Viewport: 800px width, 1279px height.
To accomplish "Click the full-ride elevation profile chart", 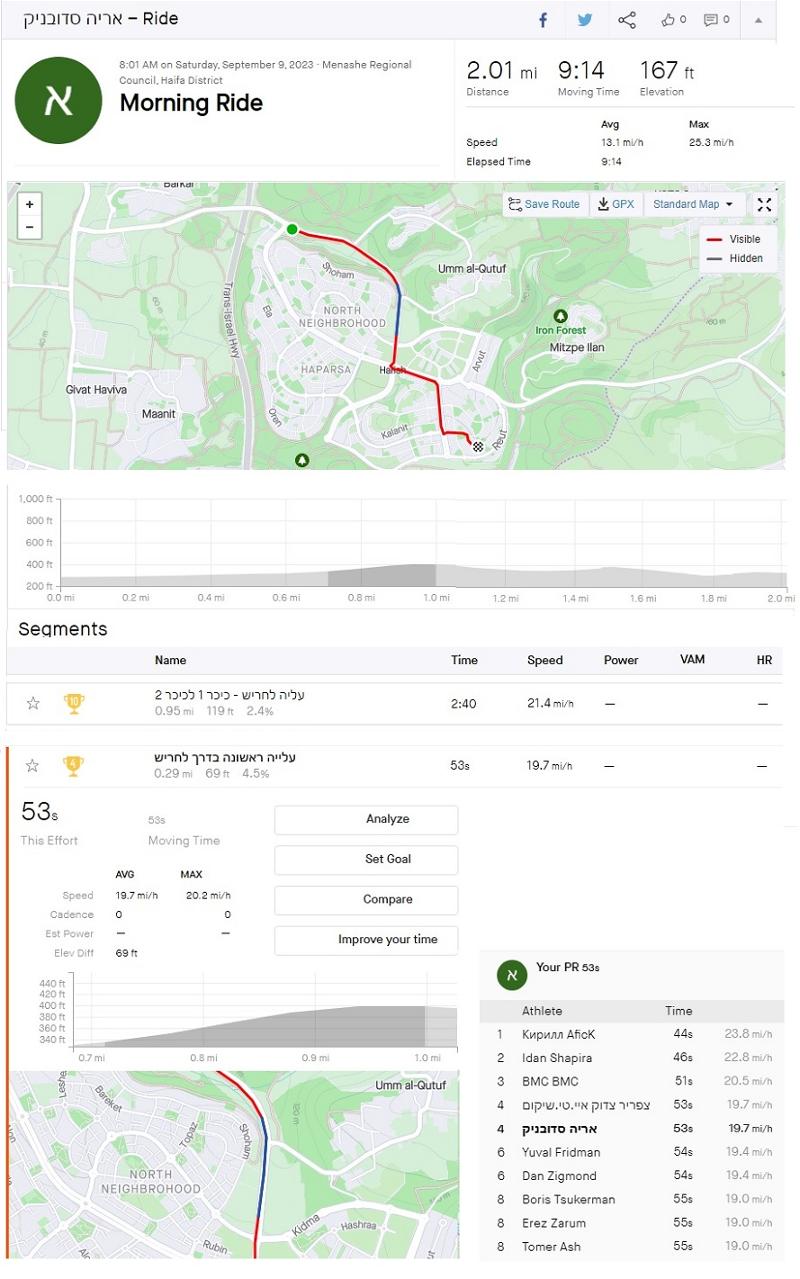I will [423, 542].
